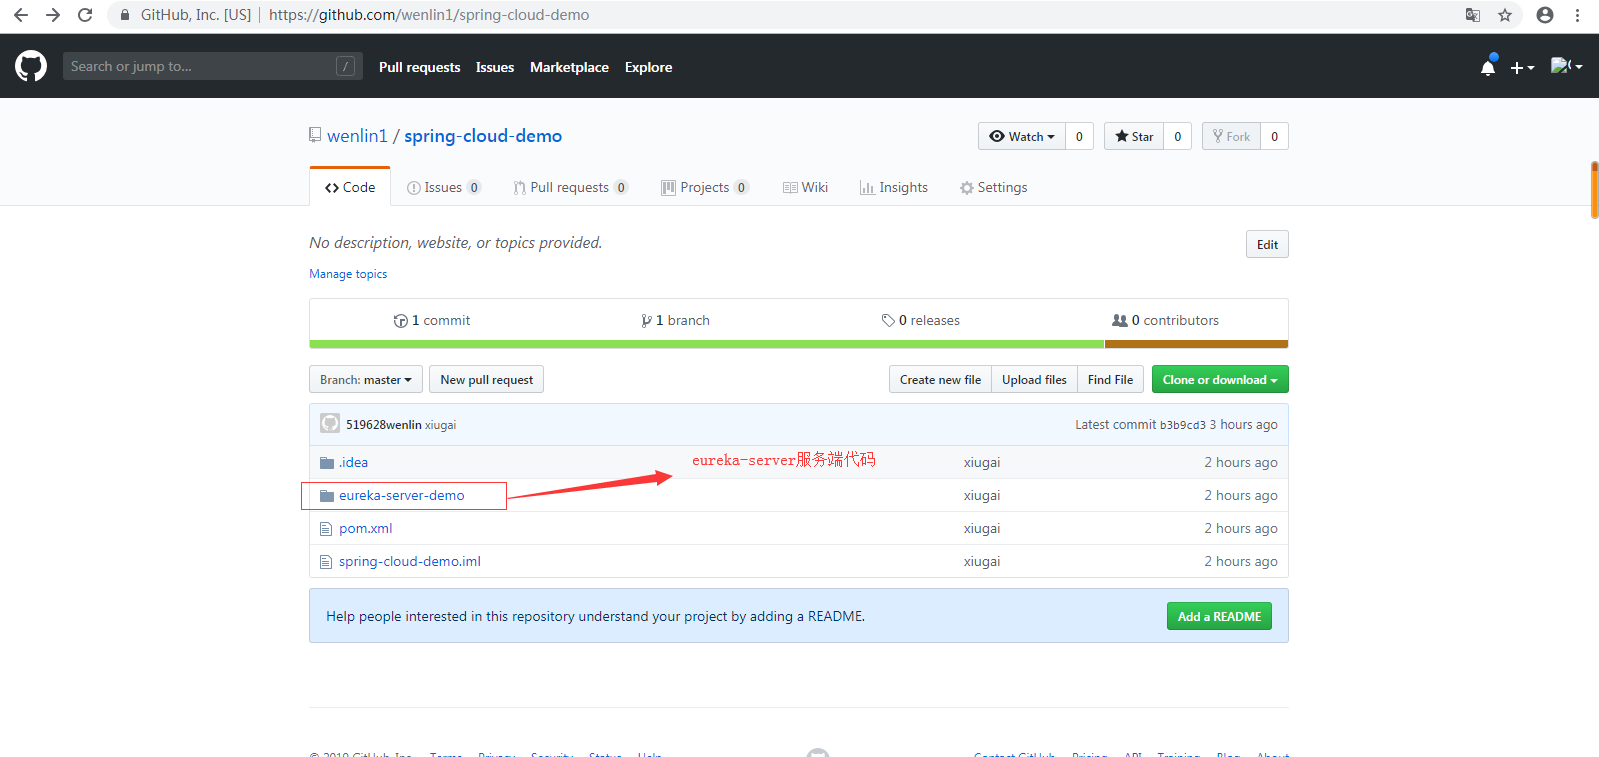
Task: Click the browser address bar URL
Action: pos(429,15)
